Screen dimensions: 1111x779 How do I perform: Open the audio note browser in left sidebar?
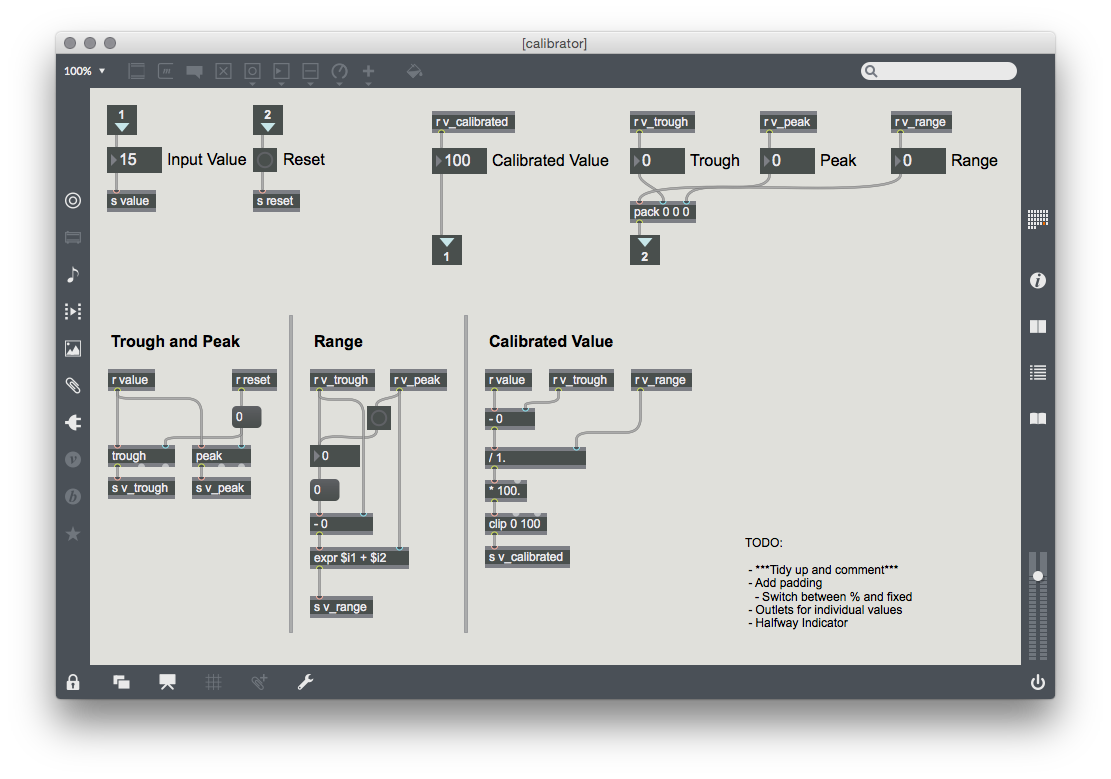(73, 274)
